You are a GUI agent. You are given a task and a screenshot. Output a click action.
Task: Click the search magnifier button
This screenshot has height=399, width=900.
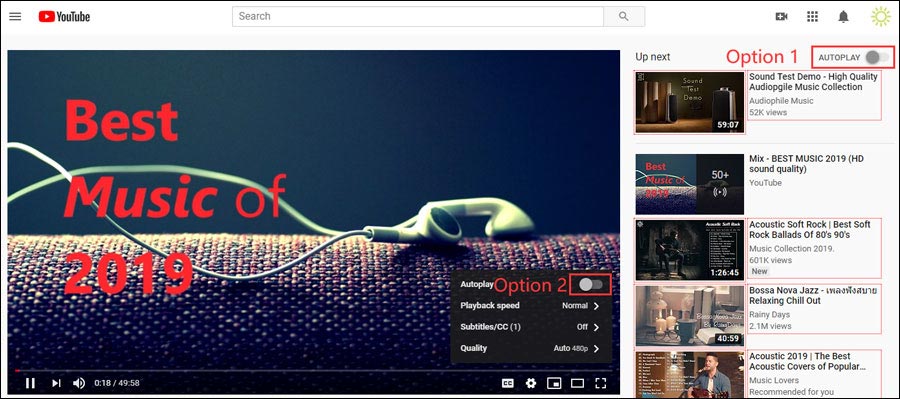tap(624, 17)
